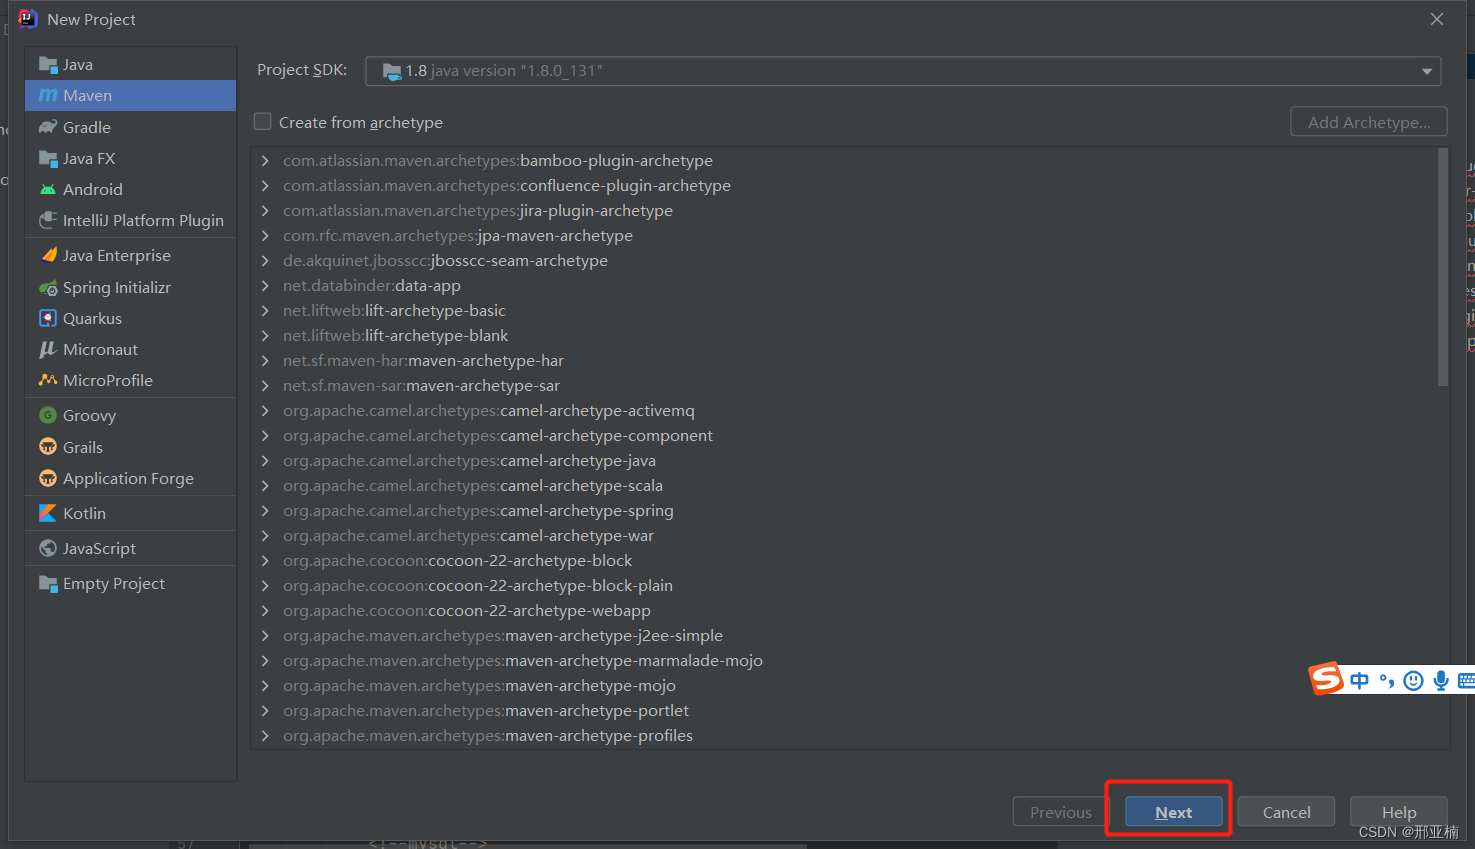1475x849 pixels.
Task: Select Empty Project type label
Action: pyautogui.click(x=114, y=584)
